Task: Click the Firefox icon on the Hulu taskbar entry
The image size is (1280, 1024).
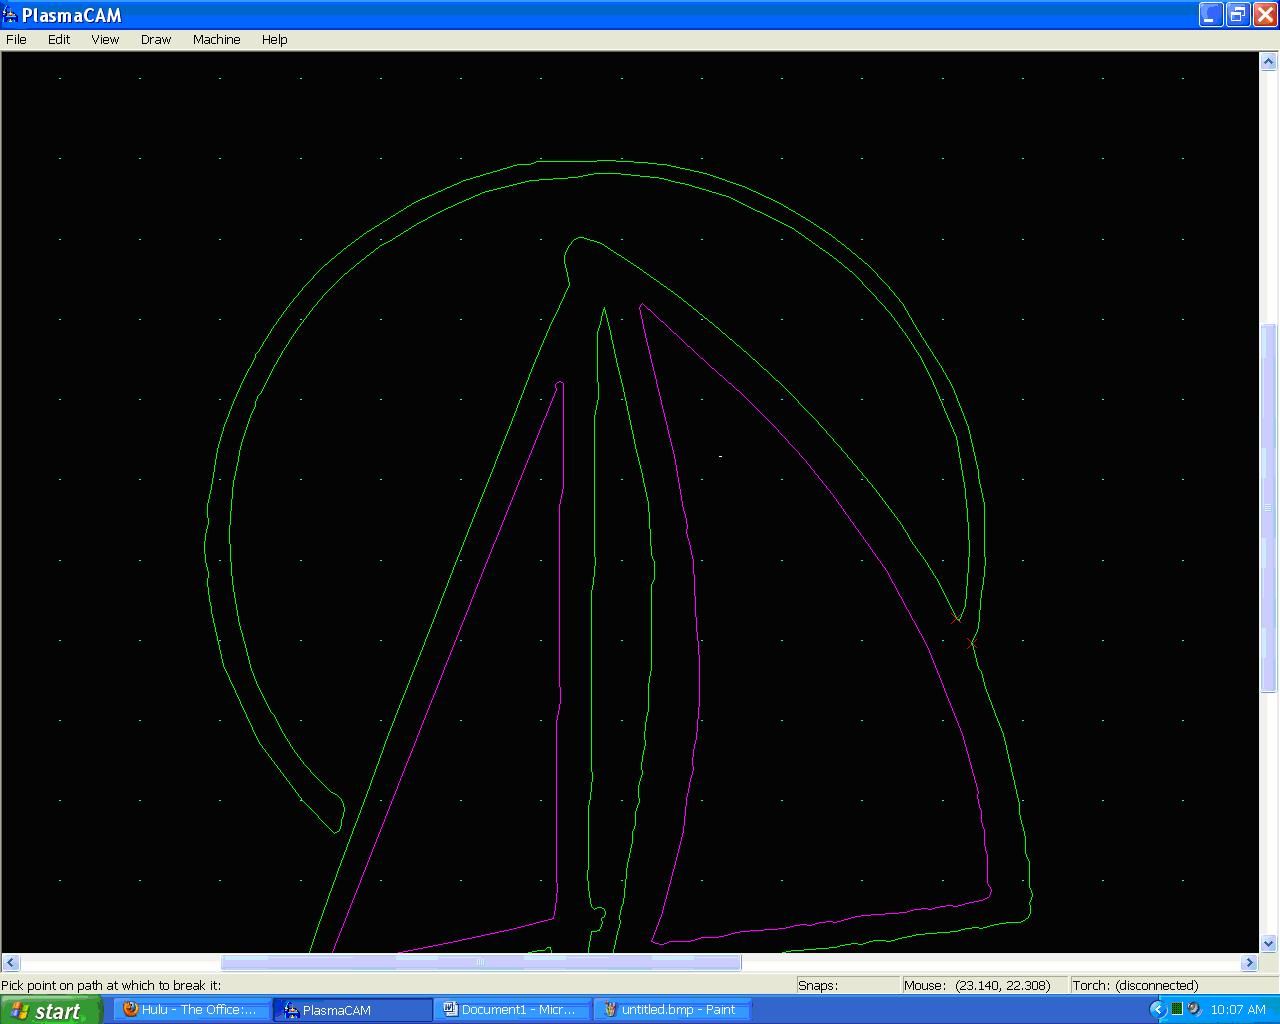Action: click(x=129, y=1009)
